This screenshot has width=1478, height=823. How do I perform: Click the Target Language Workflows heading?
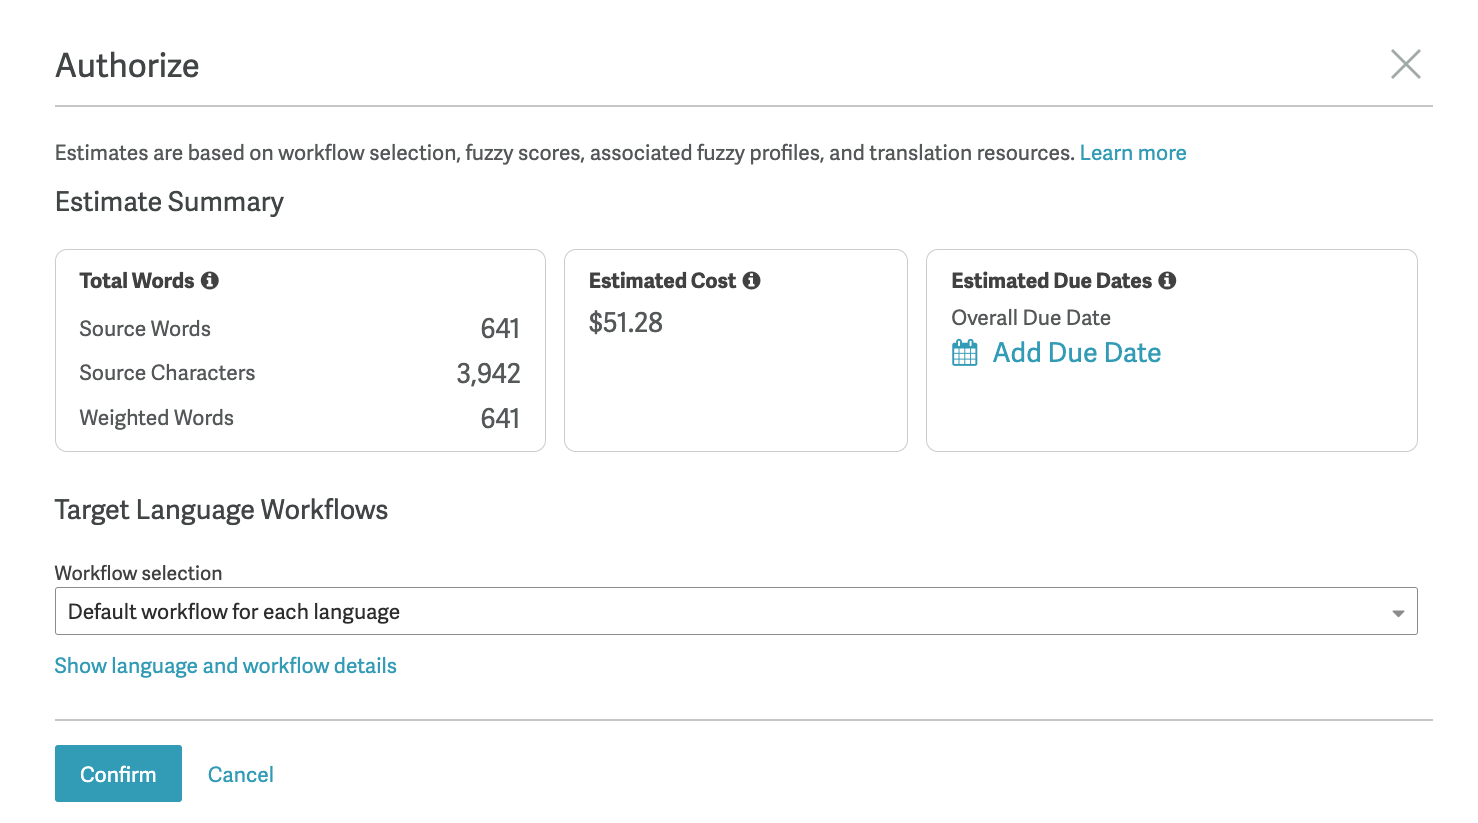pos(221,510)
